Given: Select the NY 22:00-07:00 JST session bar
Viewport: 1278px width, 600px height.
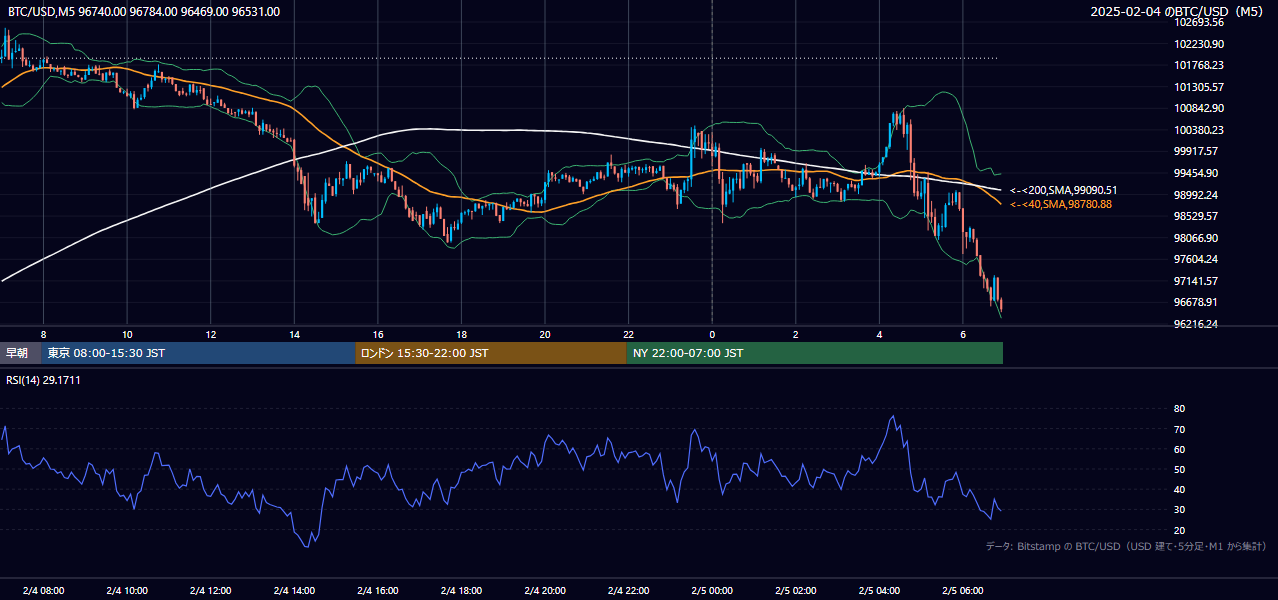Looking at the screenshot, I should click(815, 353).
